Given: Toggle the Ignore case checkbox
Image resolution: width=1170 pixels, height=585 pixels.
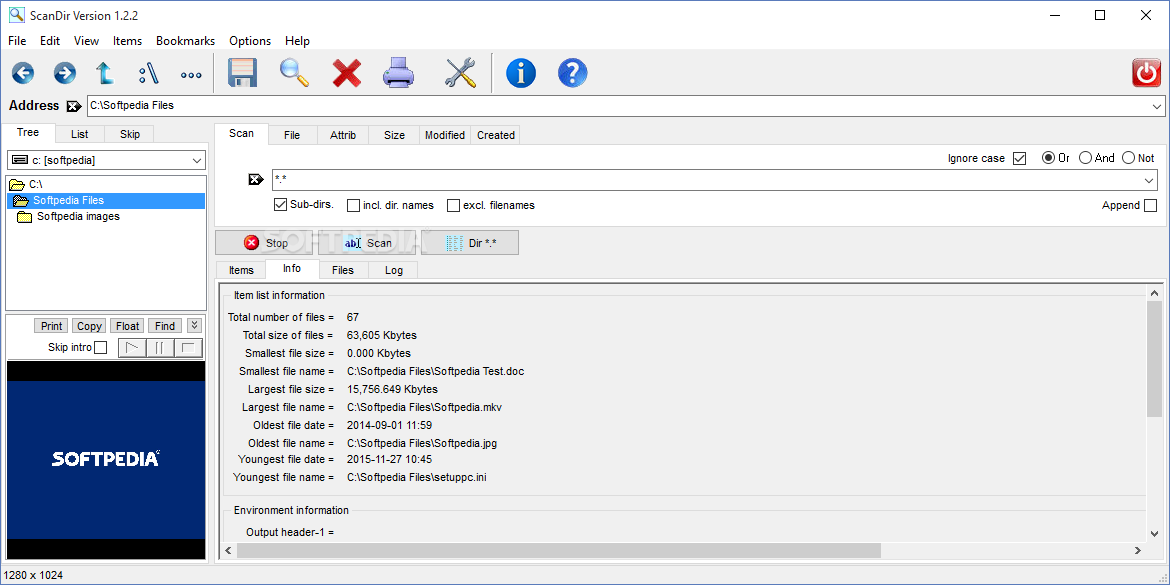Looking at the screenshot, I should coord(1020,158).
